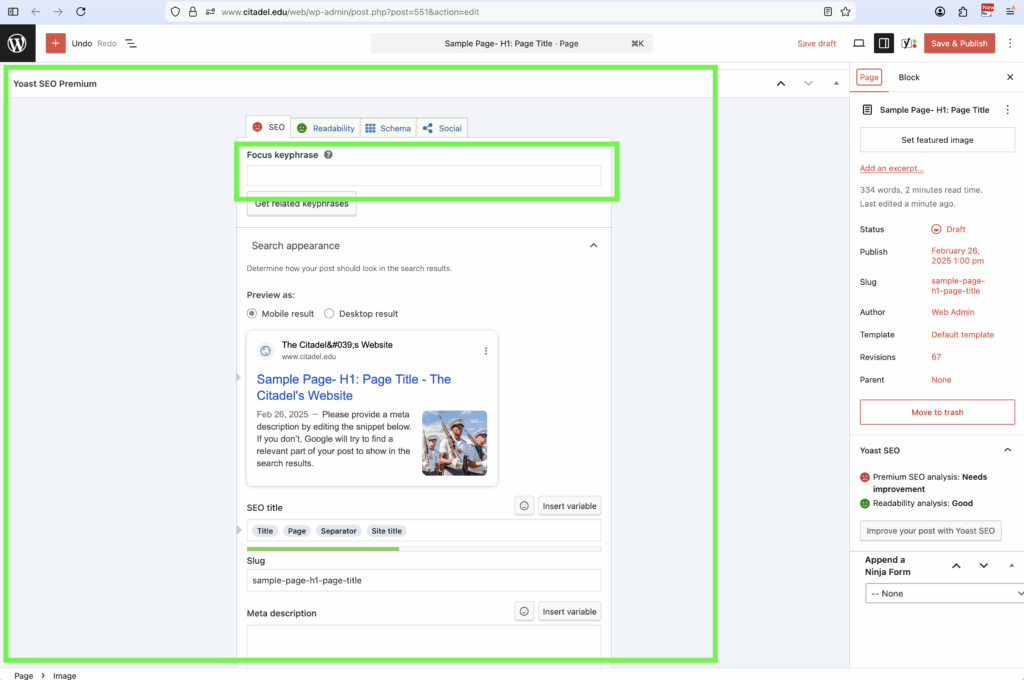Click the Save & Publish button
This screenshot has height=680, width=1024.
coord(958,43)
